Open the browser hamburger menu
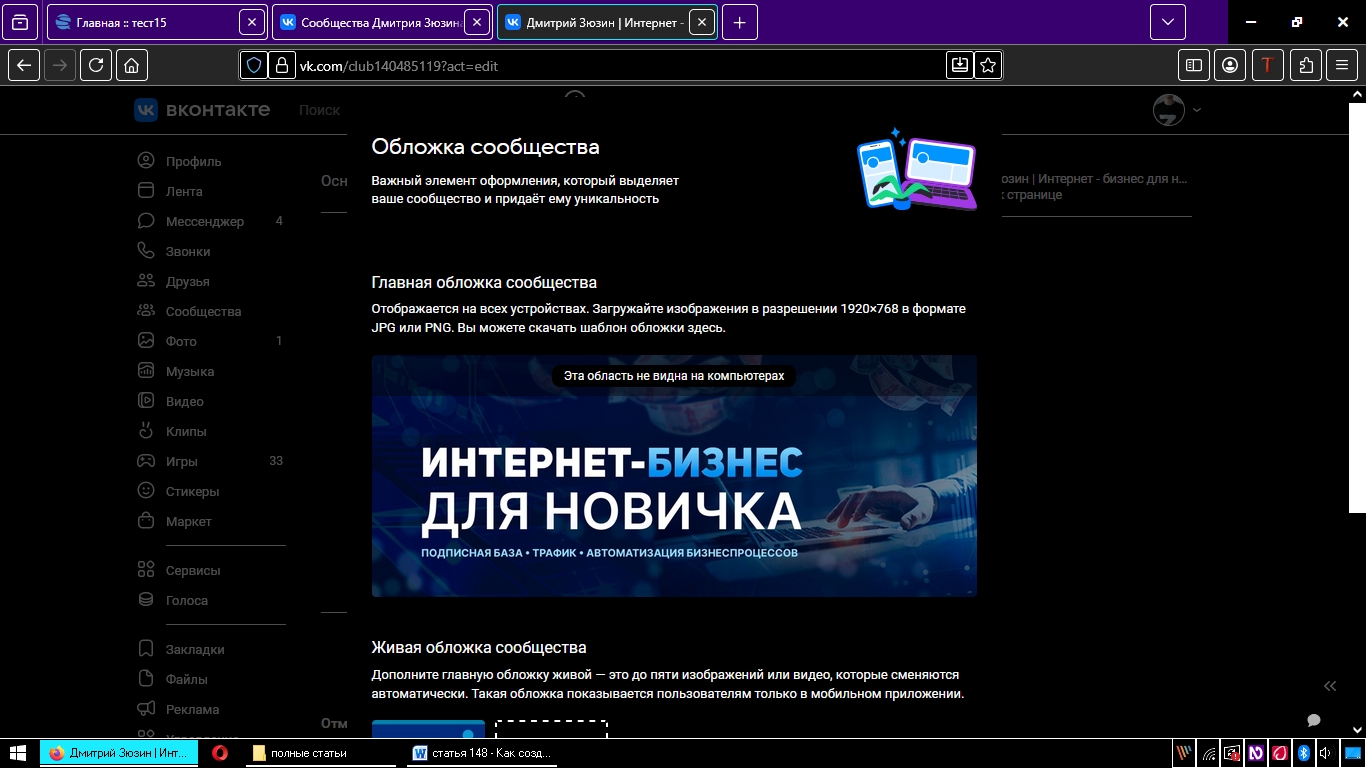Screen dimensions: 1366x768 tap(1341, 65)
